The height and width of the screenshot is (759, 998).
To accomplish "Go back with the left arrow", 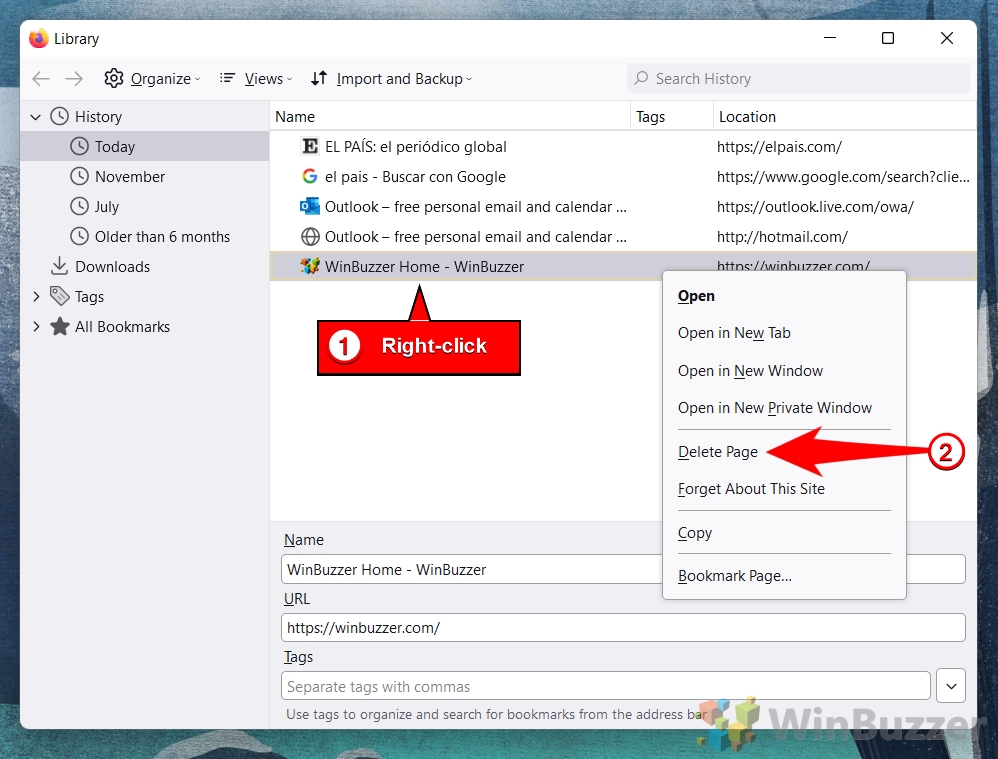I will [41, 78].
